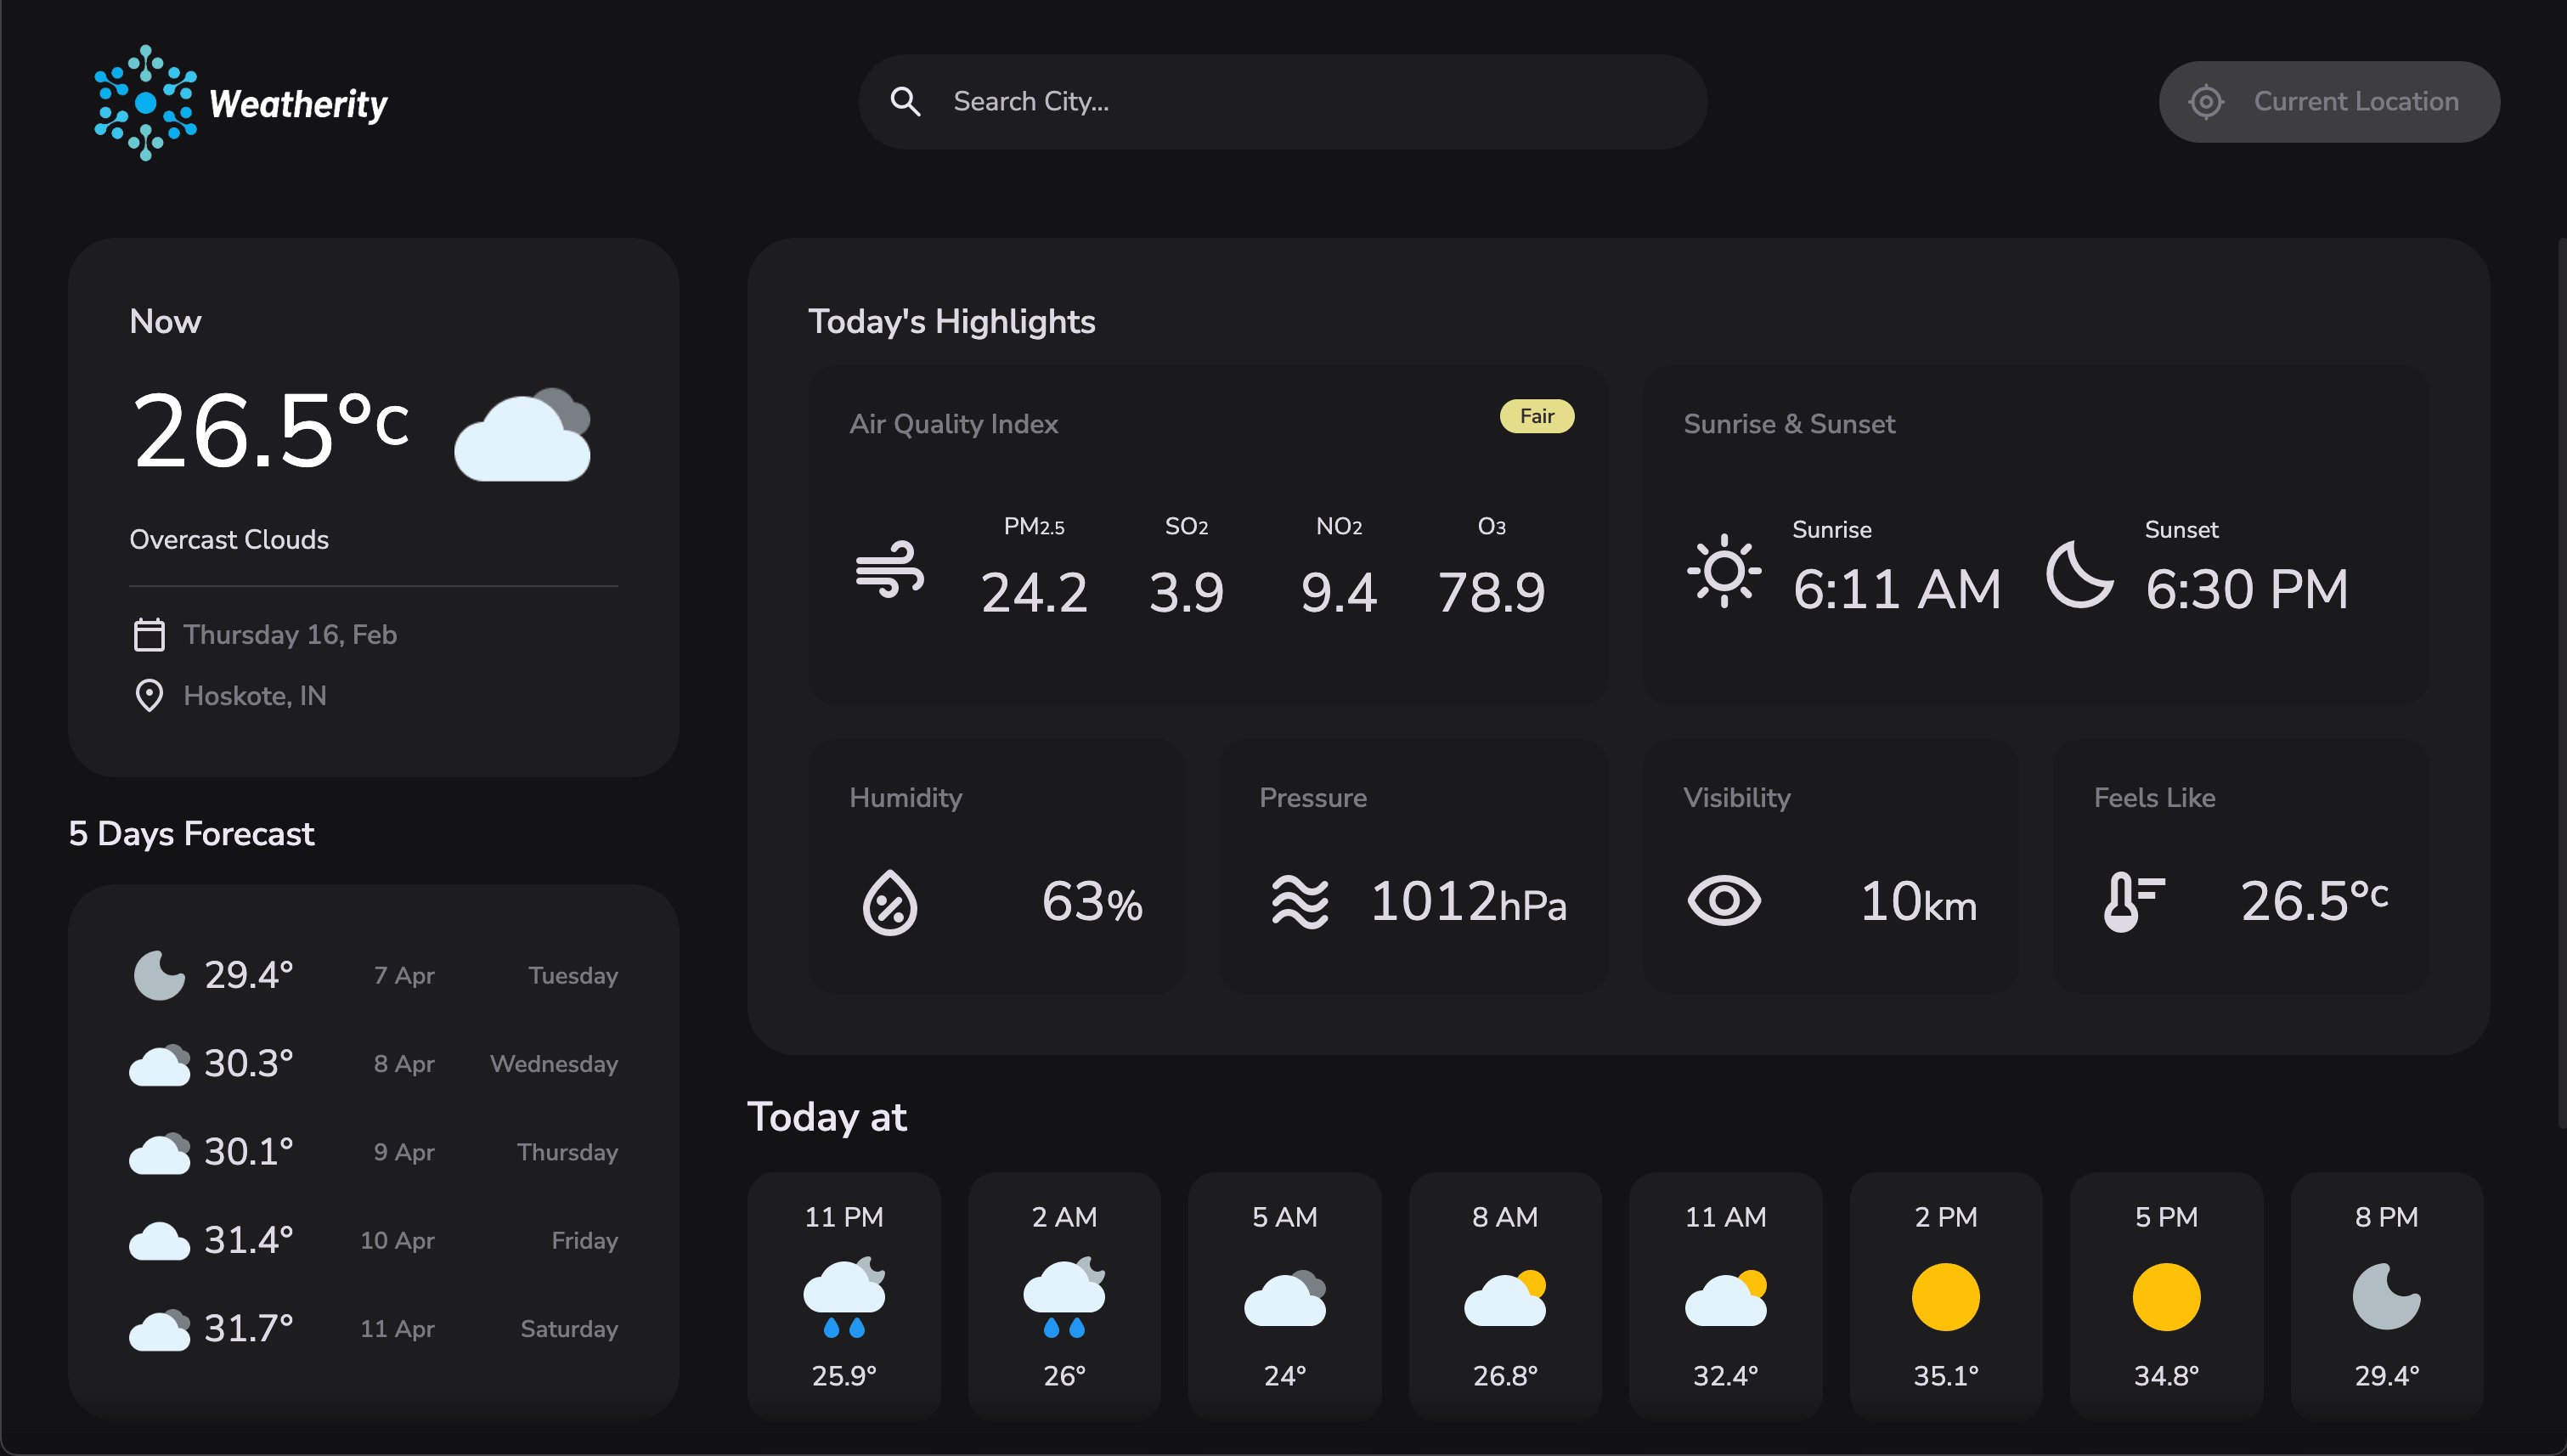Click the location pin icon beside Hoskote, IN
The image size is (2567, 1456).
click(149, 694)
